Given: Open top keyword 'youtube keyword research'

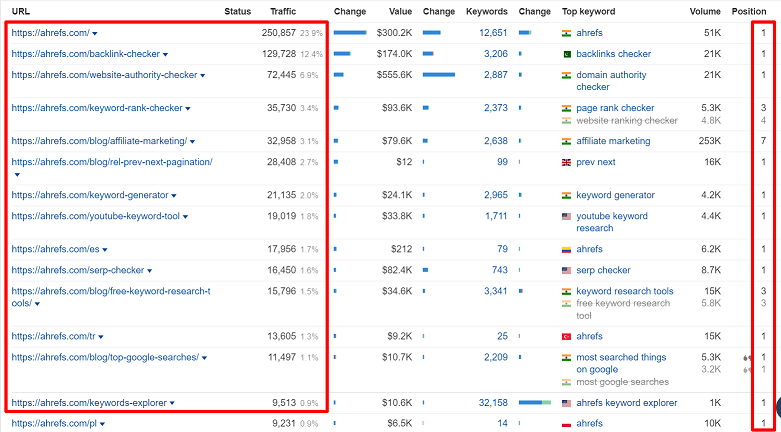Looking at the screenshot, I should click(x=612, y=222).
